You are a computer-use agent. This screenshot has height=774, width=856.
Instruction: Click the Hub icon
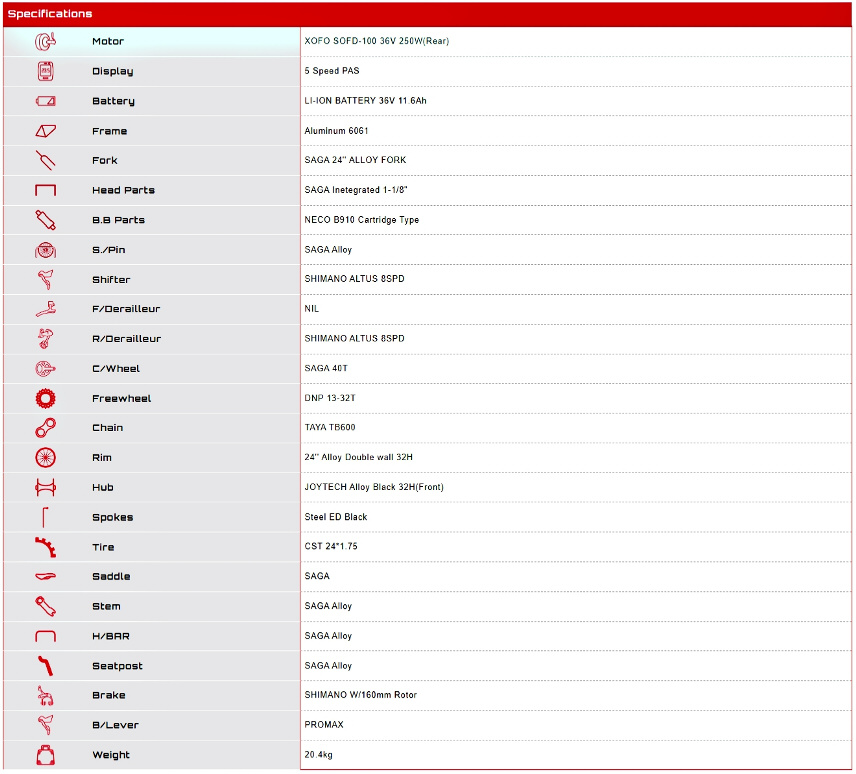pyautogui.click(x=45, y=488)
